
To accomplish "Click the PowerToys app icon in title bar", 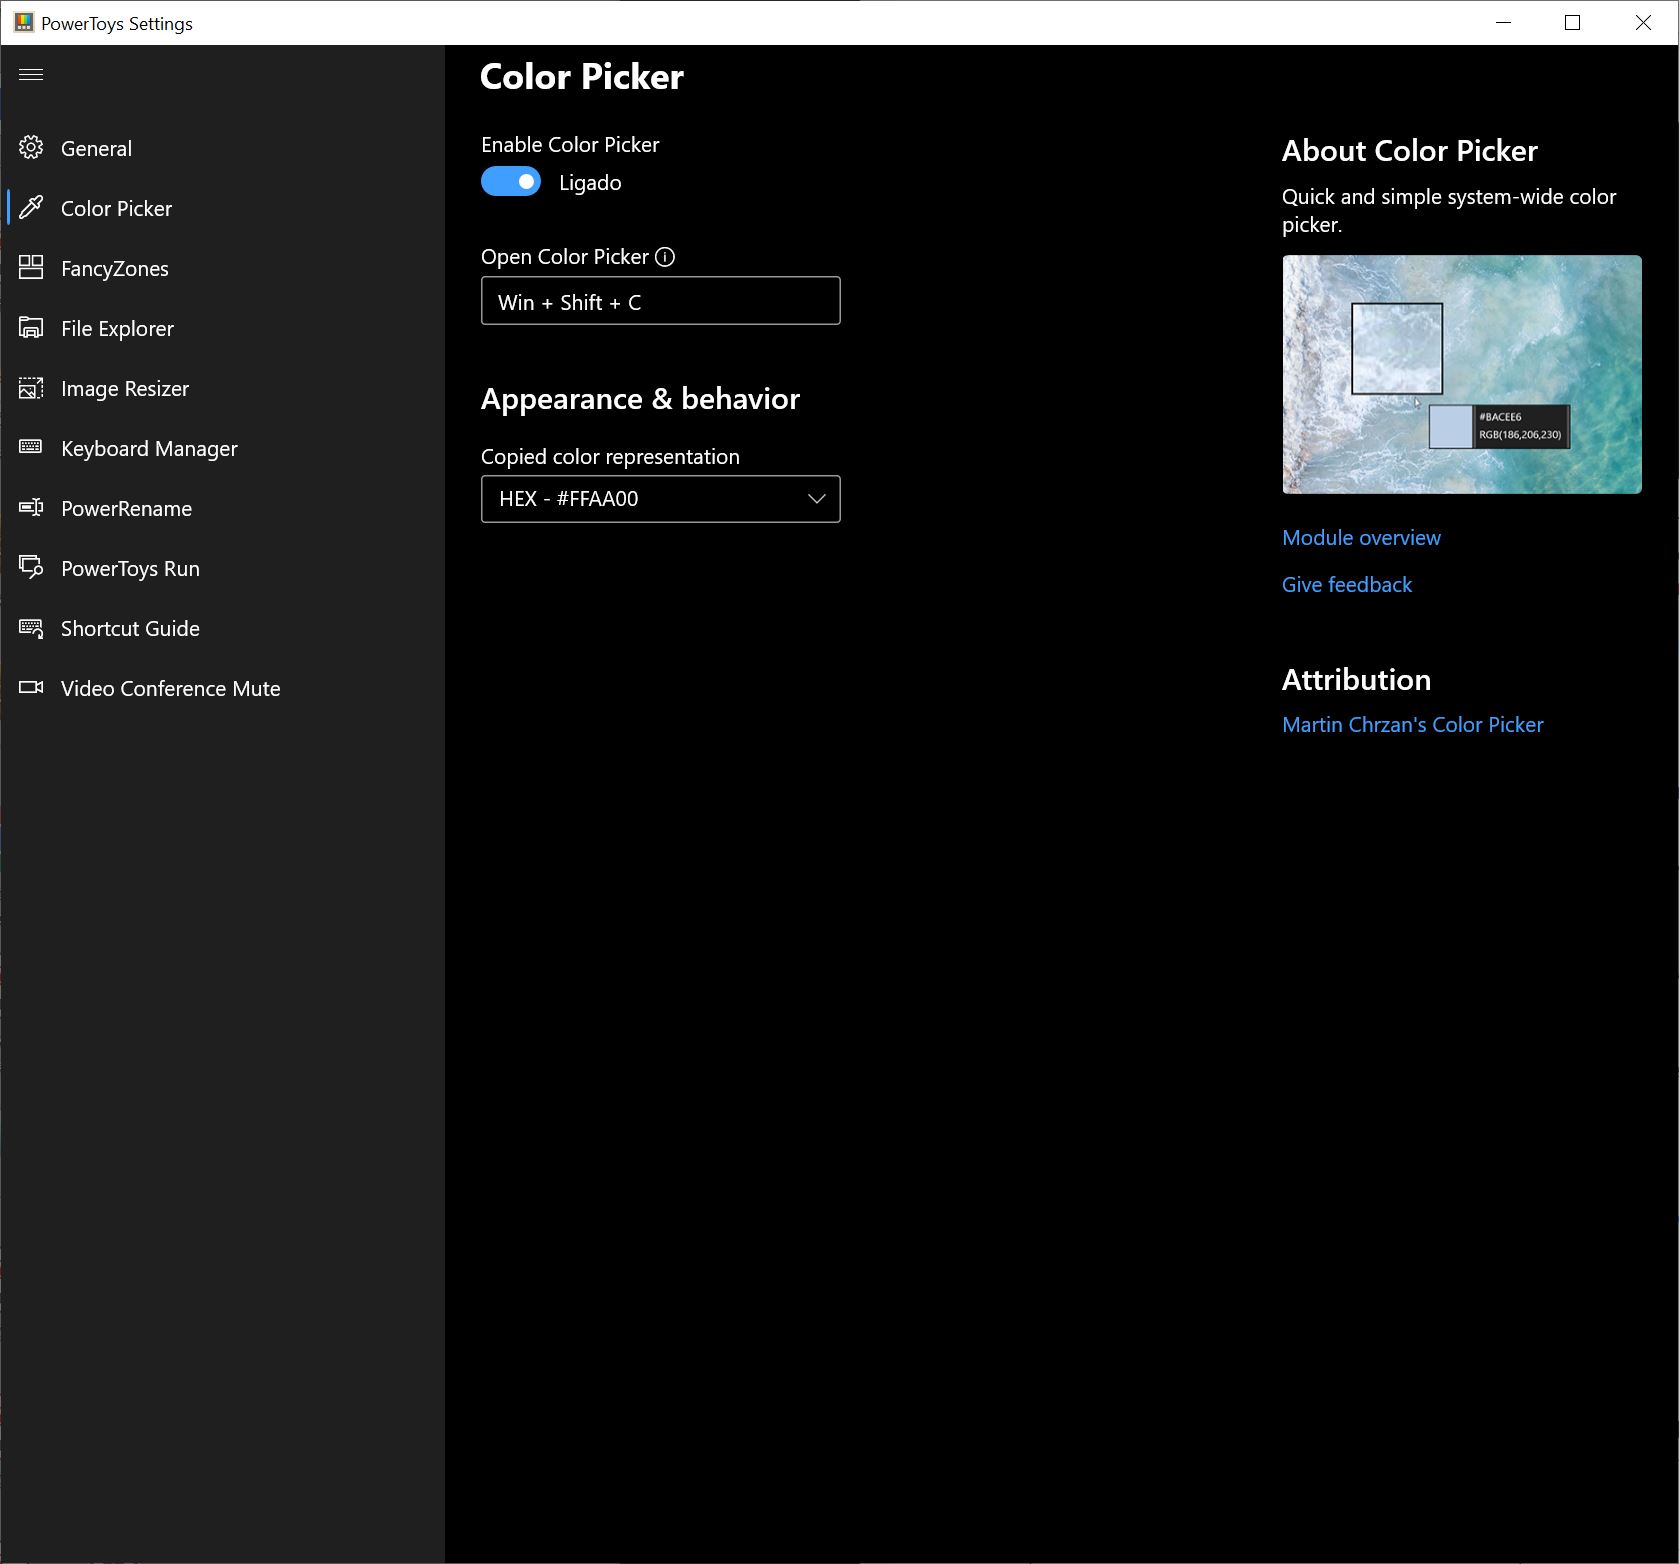I will [24, 22].
